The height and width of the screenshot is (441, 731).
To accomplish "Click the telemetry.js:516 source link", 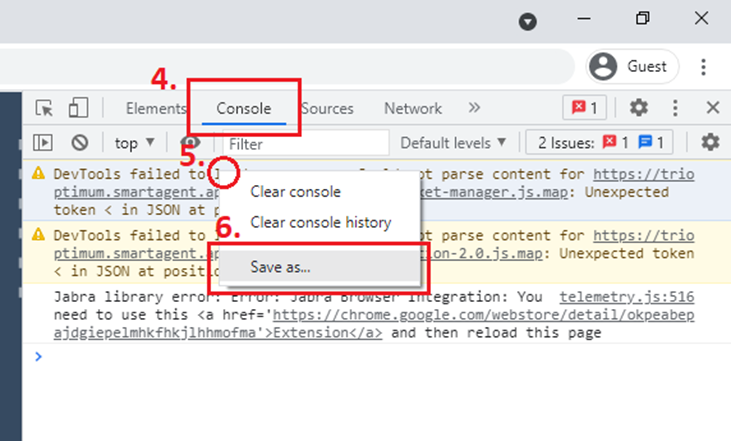I will pos(627,298).
